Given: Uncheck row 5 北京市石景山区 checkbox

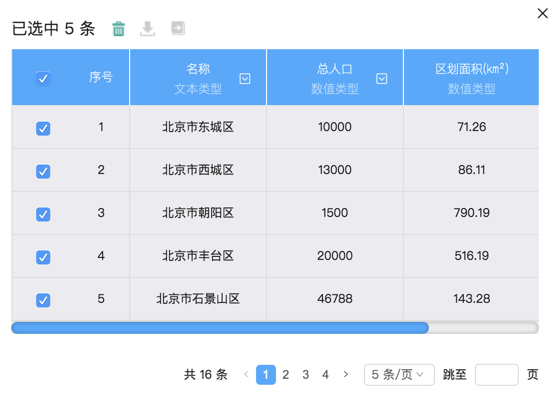Looking at the screenshot, I should [43, 300].
